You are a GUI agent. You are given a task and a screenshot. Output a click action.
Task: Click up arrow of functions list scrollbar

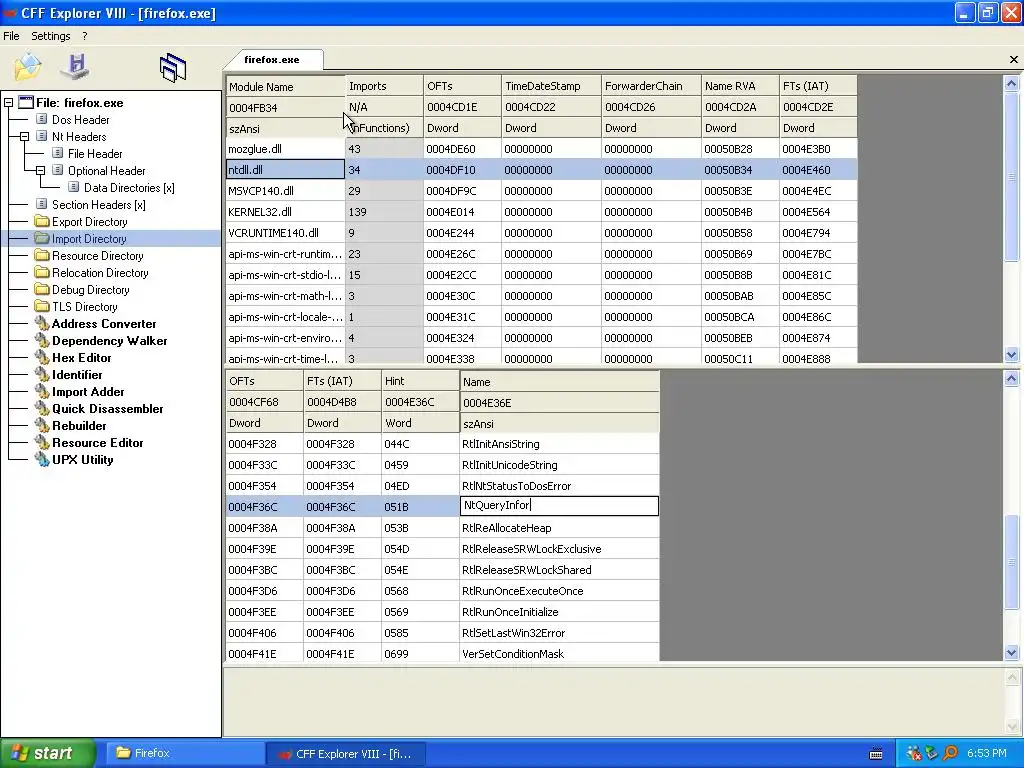[1012, 378]
